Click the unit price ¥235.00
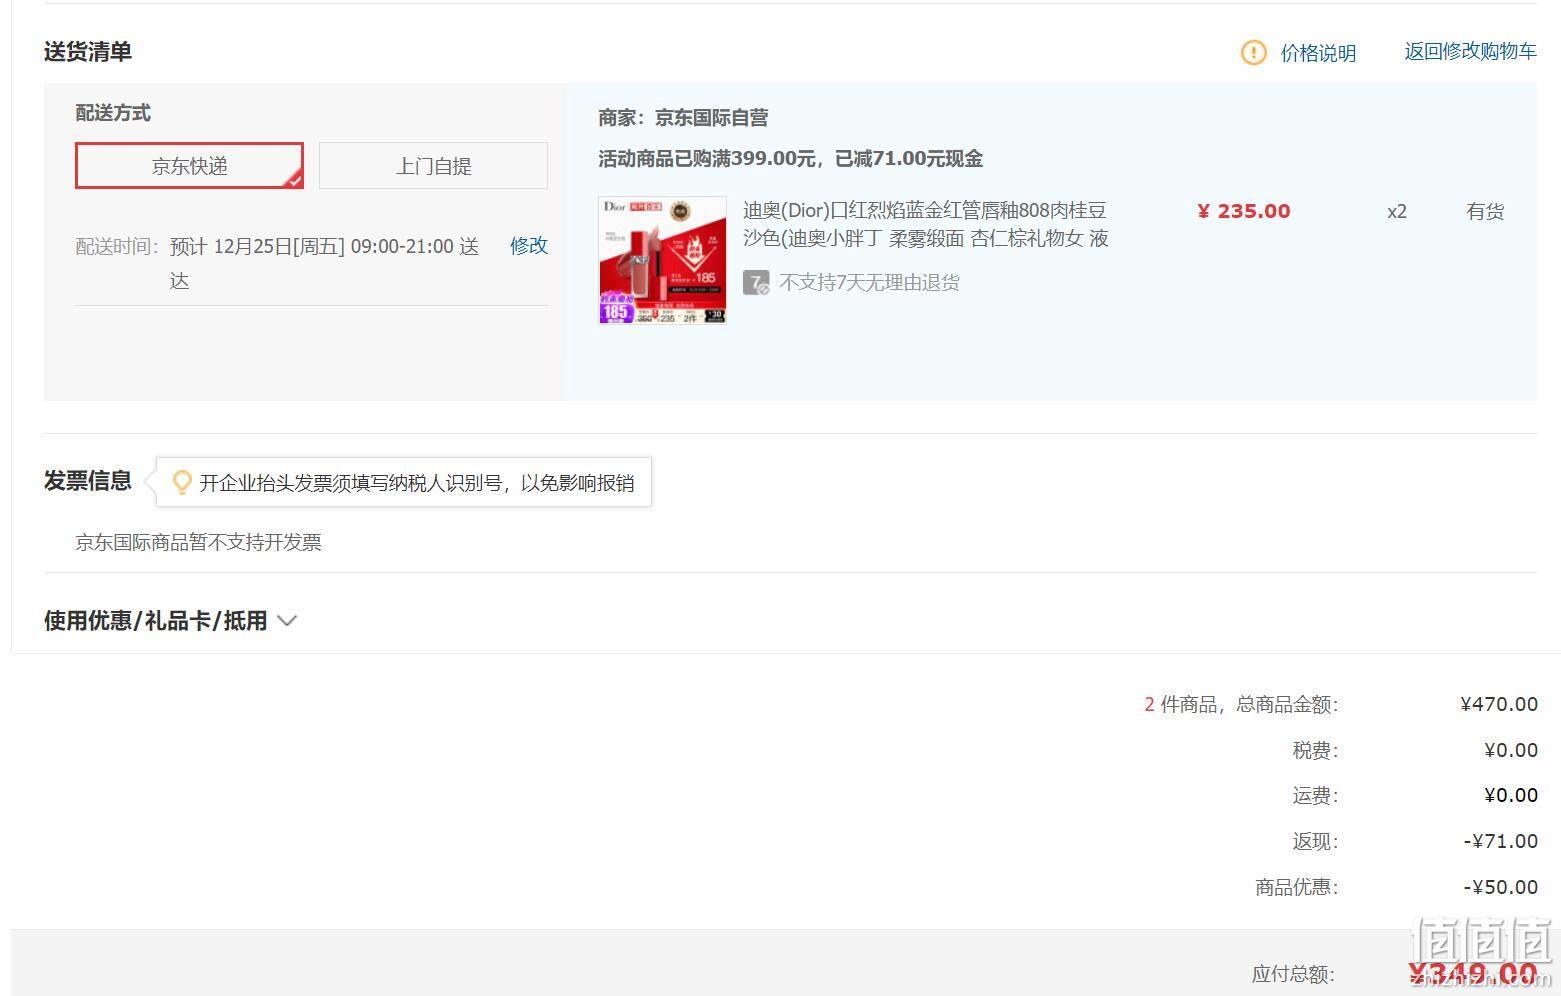This screenshot has height=996, width=1561. pos(1243,211)
